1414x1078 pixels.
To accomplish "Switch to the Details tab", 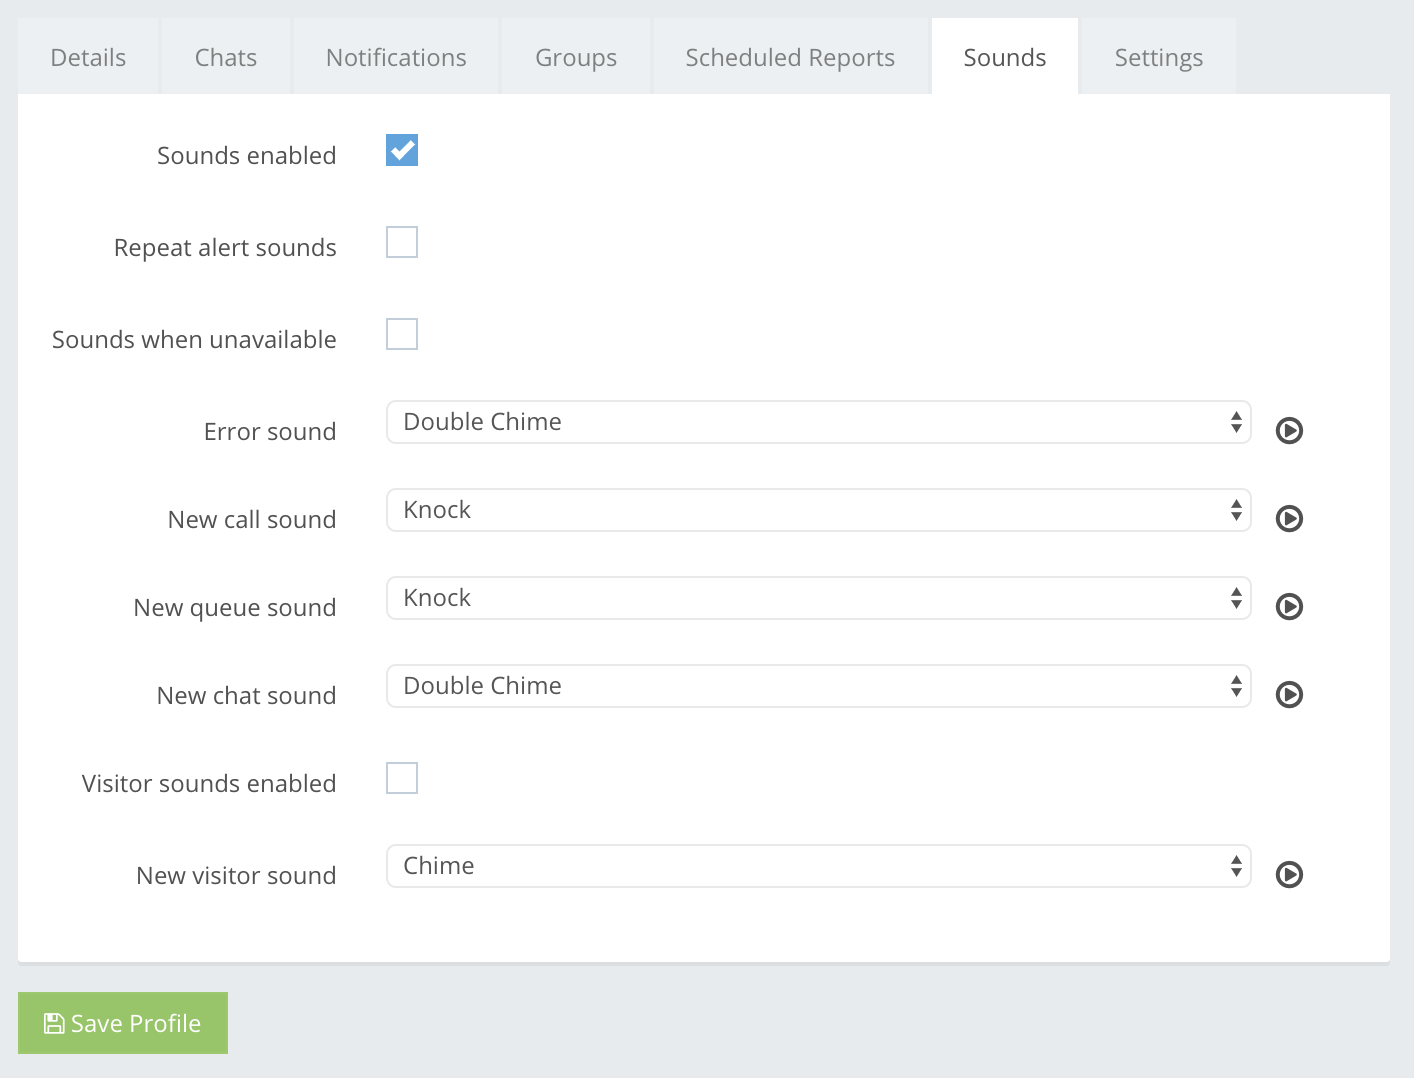I will coord(88,58).
